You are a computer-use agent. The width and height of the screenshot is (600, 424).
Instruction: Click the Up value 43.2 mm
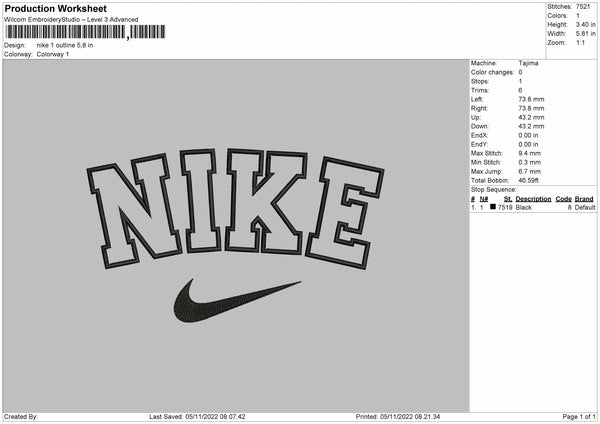point(531,117)
